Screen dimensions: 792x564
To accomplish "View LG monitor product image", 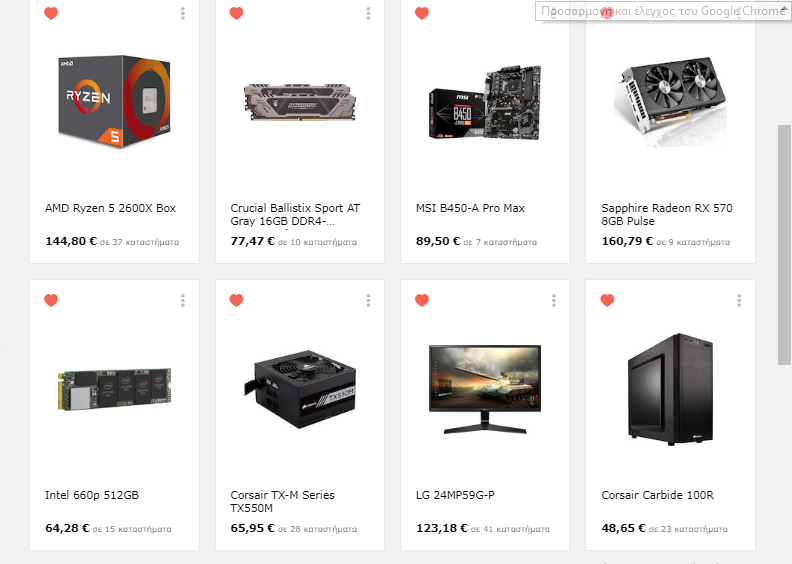I will coord(485,389).
